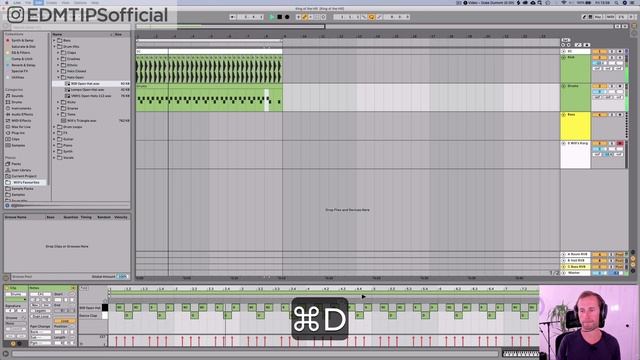Solo the Kick track
Image resolution: width=640 pixels, height=360 pixels.
point(612,58)
